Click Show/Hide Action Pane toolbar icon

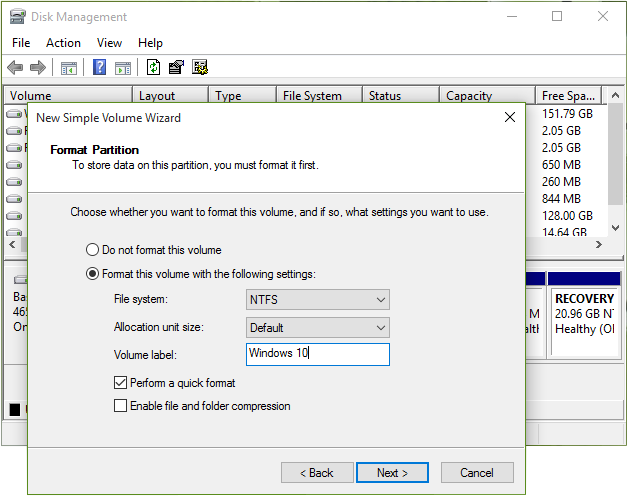123,68
